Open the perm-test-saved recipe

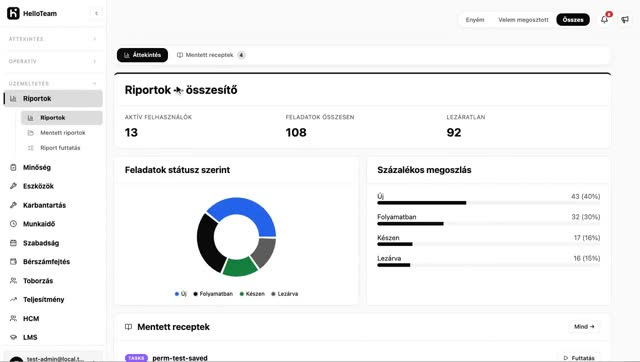pyautogui.click(x=180, y=358)
